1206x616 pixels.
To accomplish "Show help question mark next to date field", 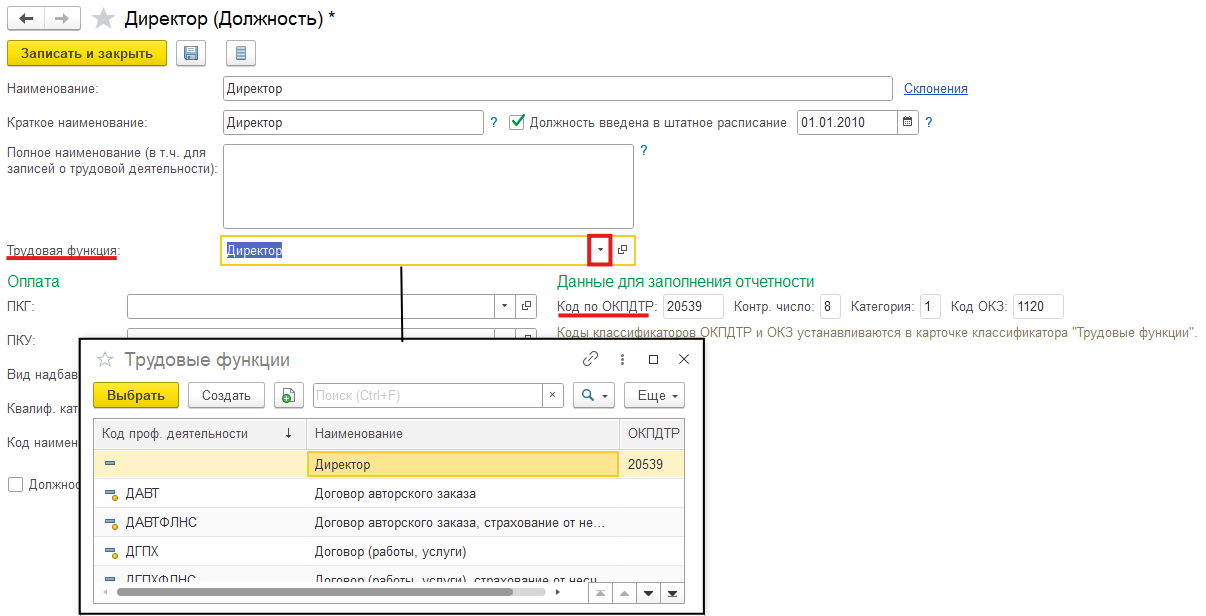I will [x=929, y=122].
